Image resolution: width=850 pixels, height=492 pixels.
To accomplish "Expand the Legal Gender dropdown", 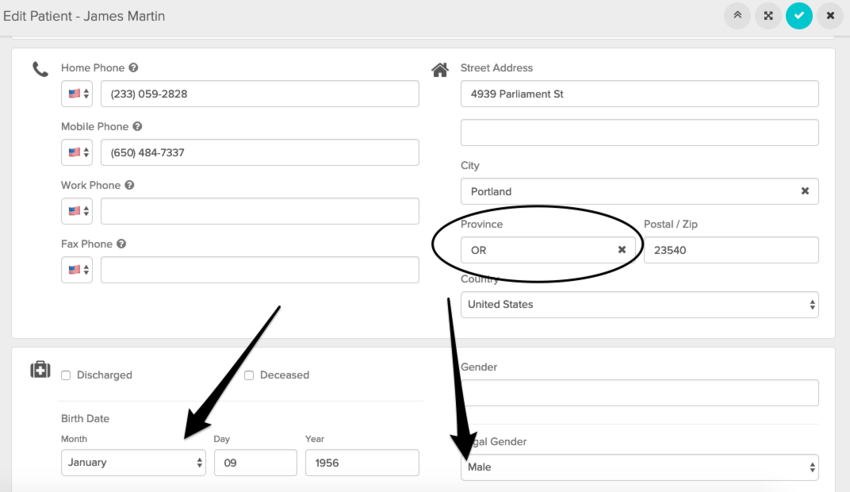I will [639, 467].
